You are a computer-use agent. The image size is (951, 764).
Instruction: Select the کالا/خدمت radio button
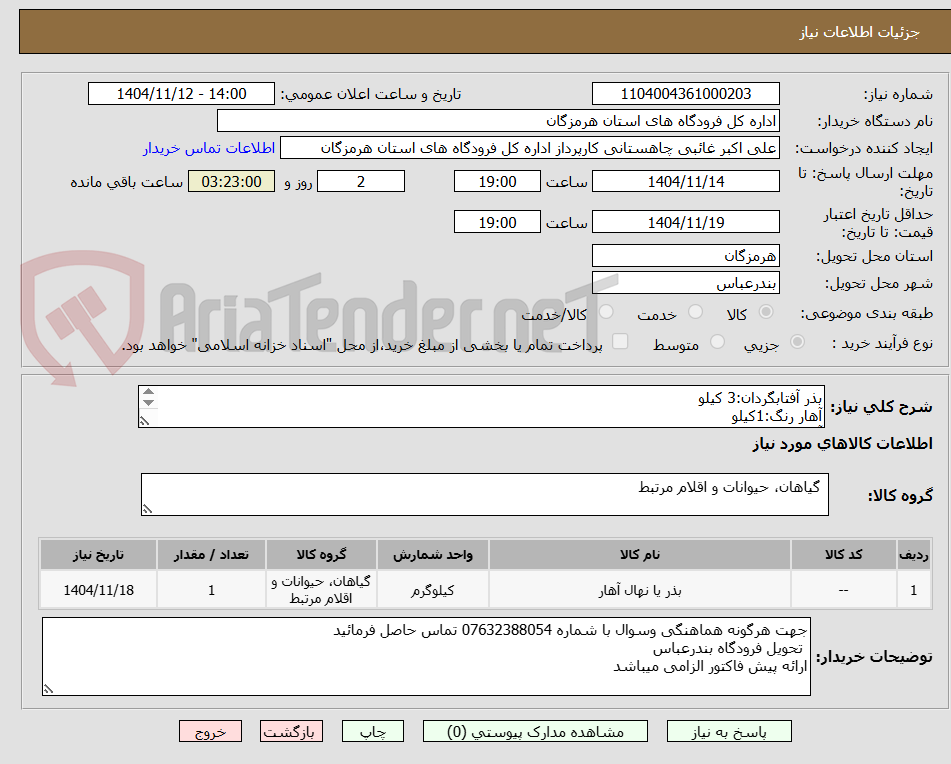click(606, 312)
